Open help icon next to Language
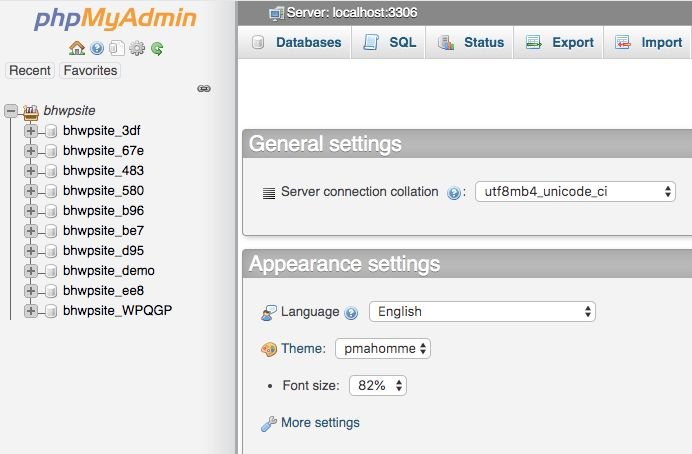The width and height of the screenshot is (692, 454). pyautogui.click(x=351, y=313)
